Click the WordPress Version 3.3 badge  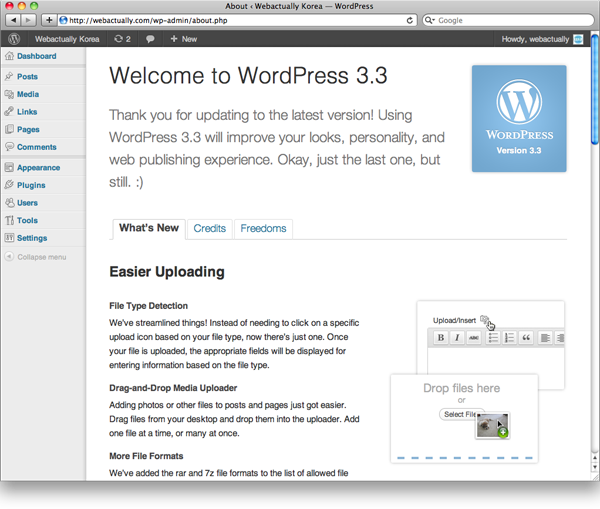click(x=519, y=118)
